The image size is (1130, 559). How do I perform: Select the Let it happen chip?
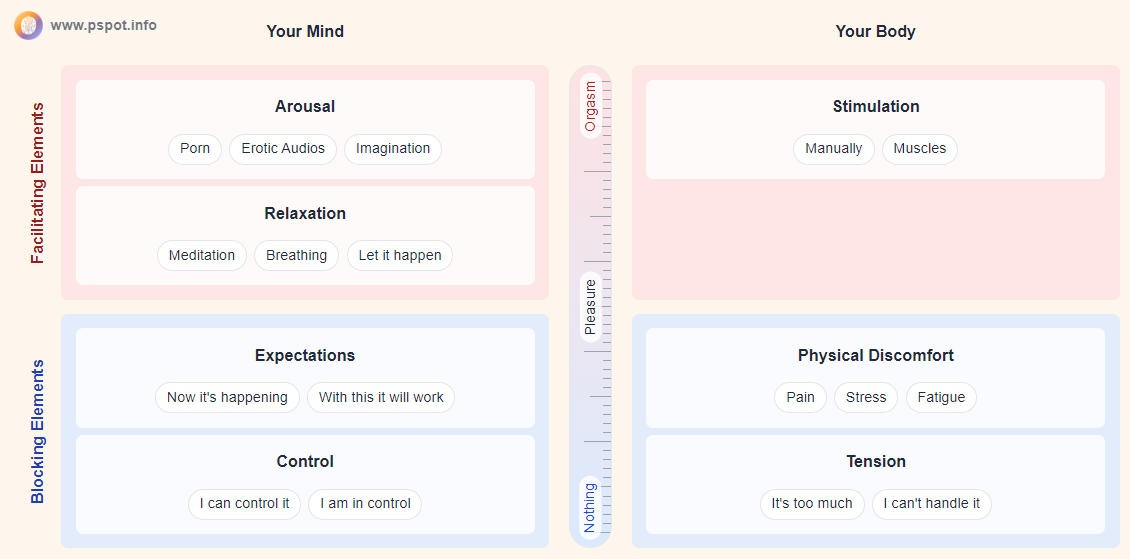tap(400, 256)
